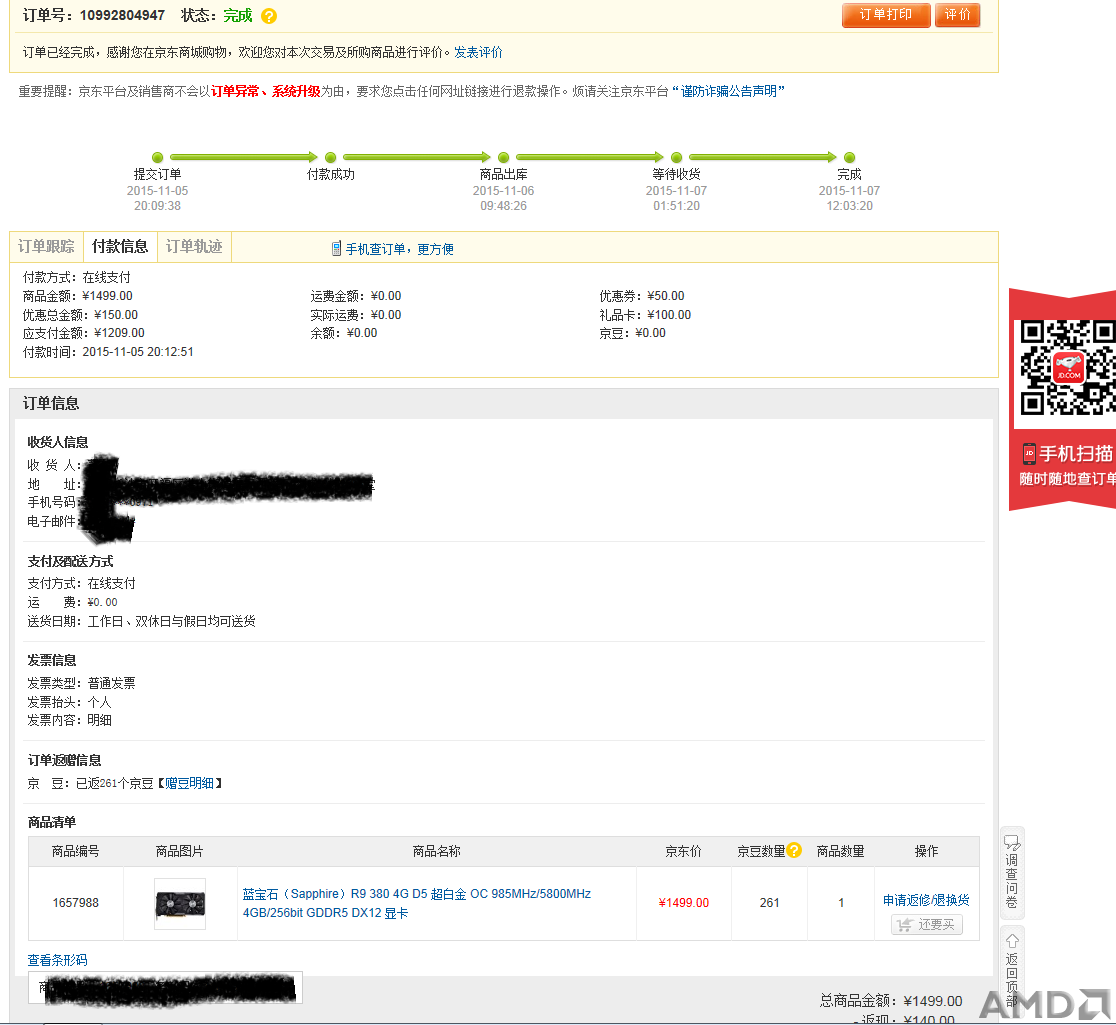The height and width of the screenshot is (1025, 1116).
Task: Click the 京豆数量 value 261 cell
Action: tap(769, 903)
